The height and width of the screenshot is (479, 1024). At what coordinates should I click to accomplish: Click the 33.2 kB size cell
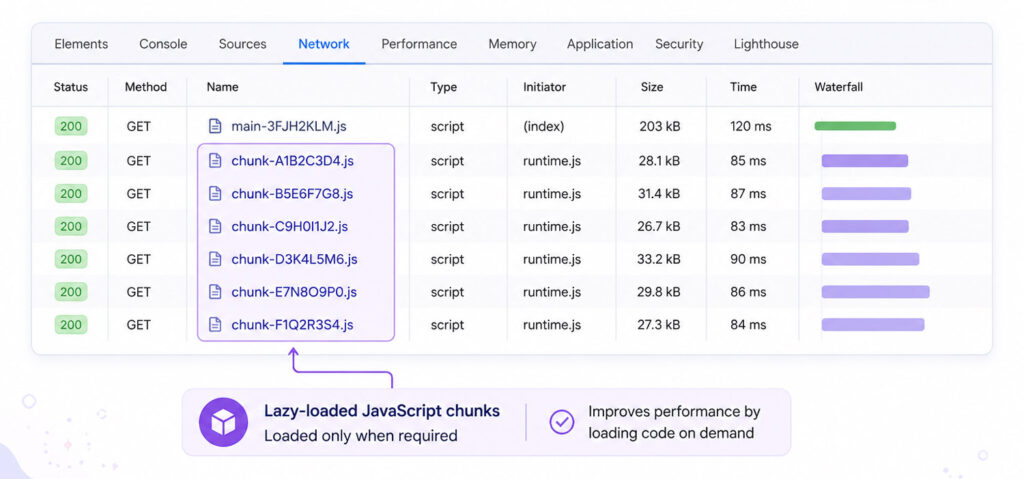(x=659, y=259)
